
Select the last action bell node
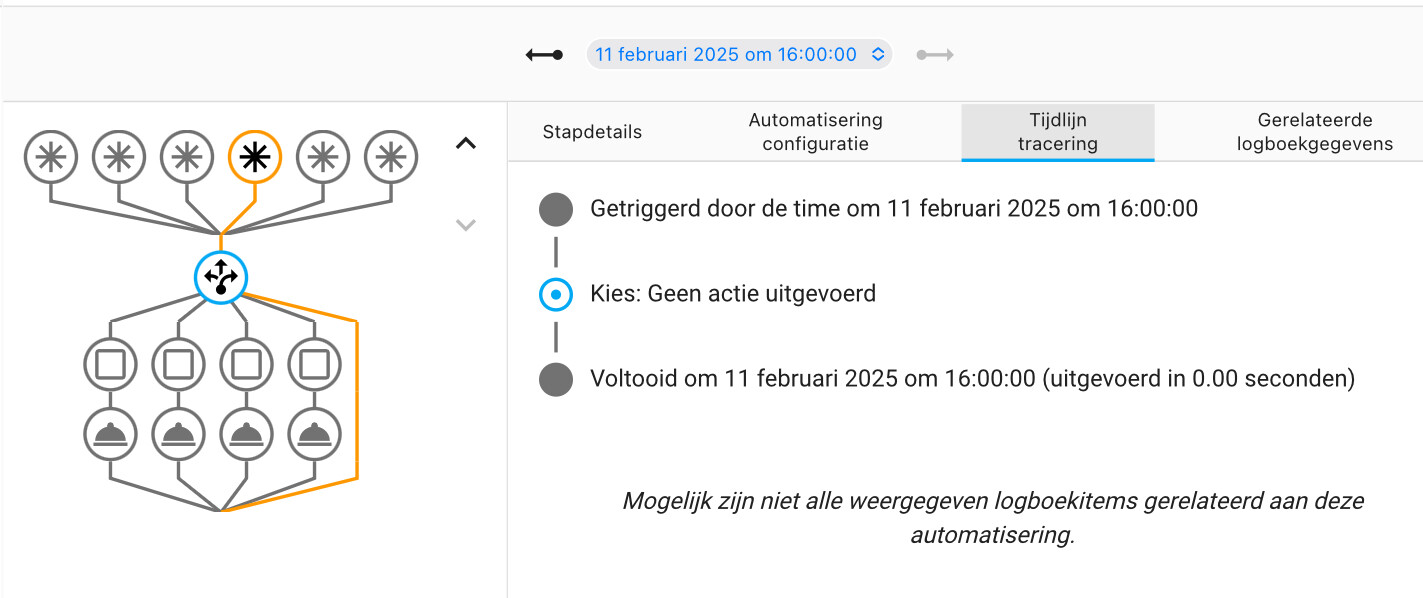click(314, 434)
